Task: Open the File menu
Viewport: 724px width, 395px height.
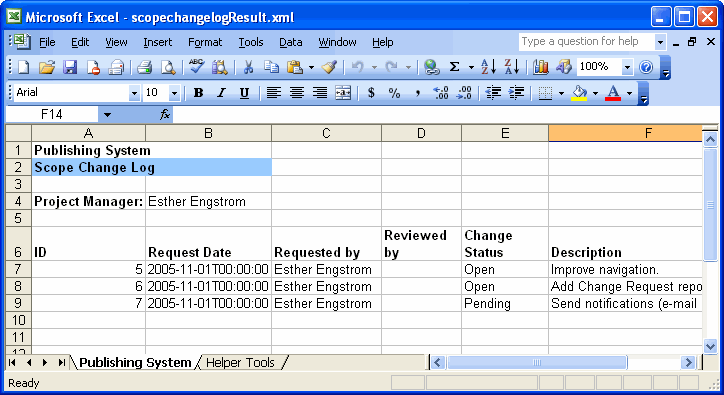Action: coord(47,43)
